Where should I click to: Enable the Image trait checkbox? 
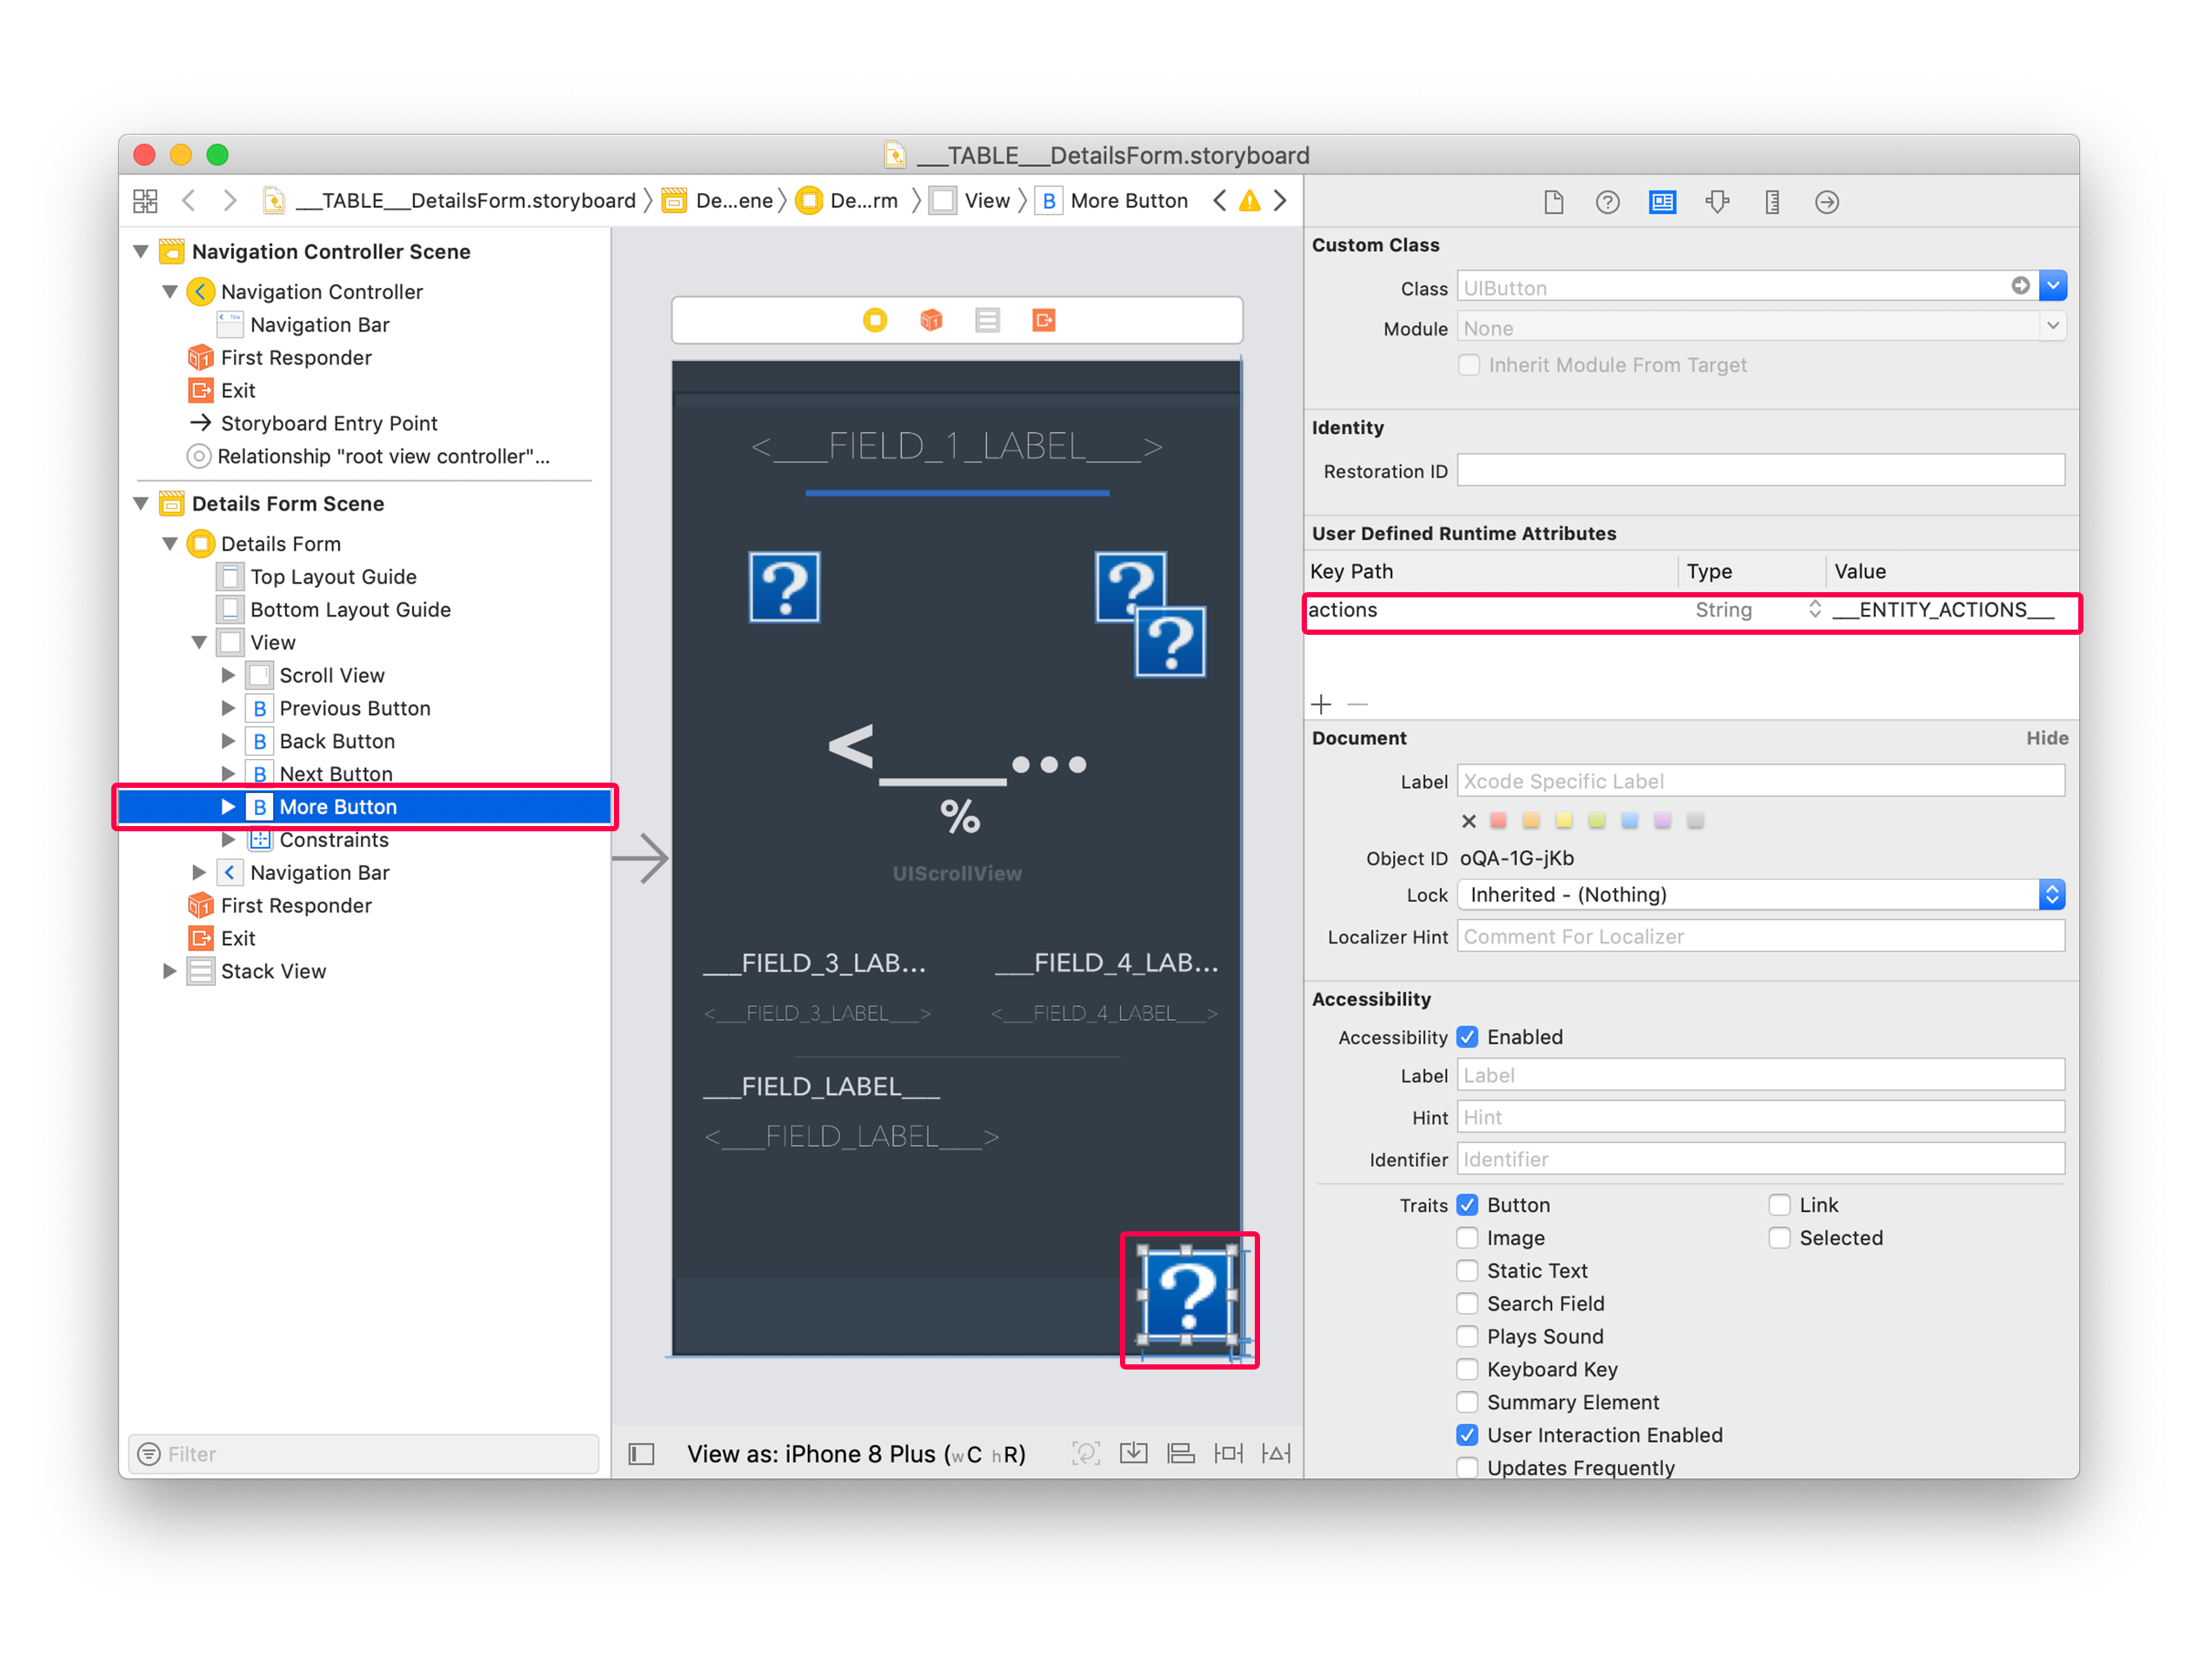coord(1467,1238)
